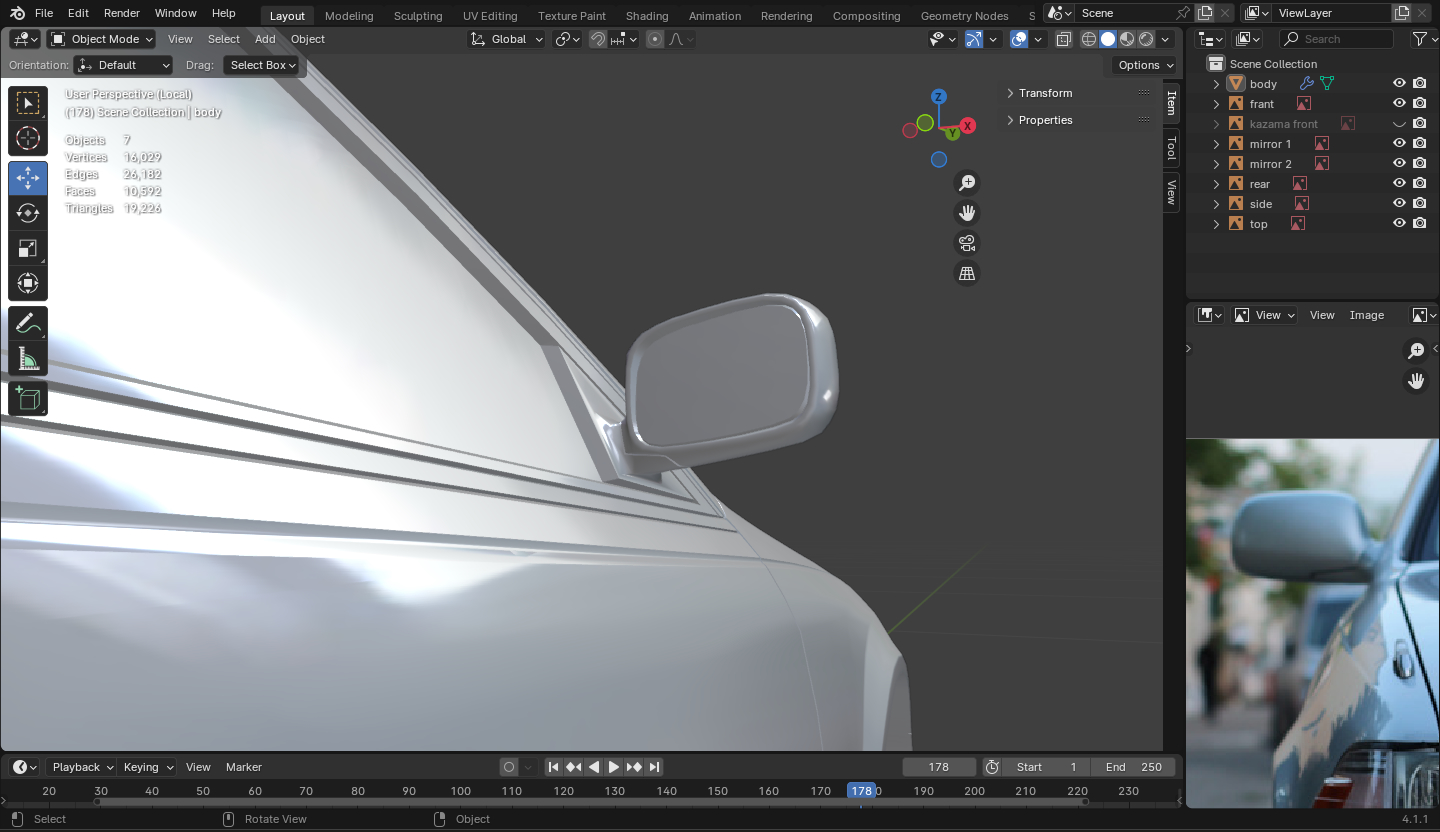Viewport: 1440px width, 832px height.
Task: Open the Global transform orientation dropdown
Action: [x=507, y=39]
